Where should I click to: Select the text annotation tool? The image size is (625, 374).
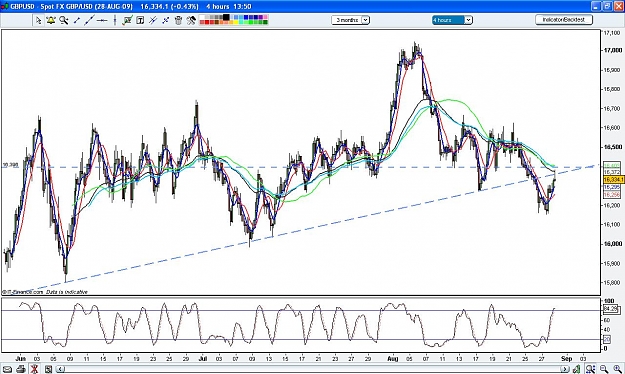click(x=140, y=20)
